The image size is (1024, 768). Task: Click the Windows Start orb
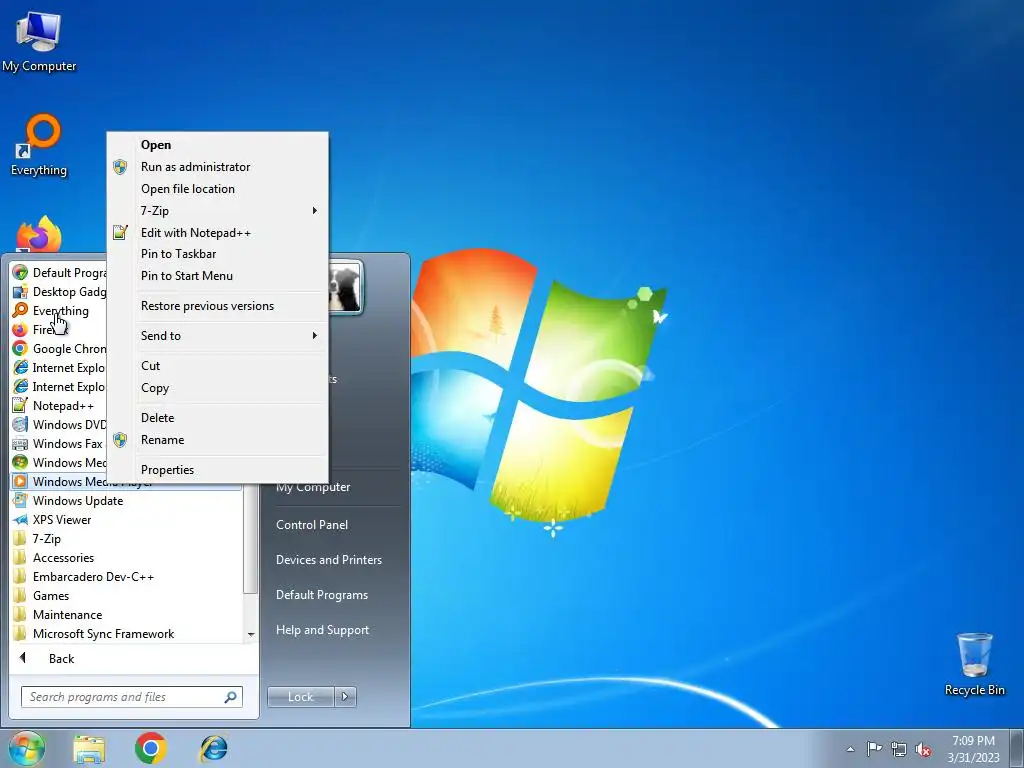26,748
